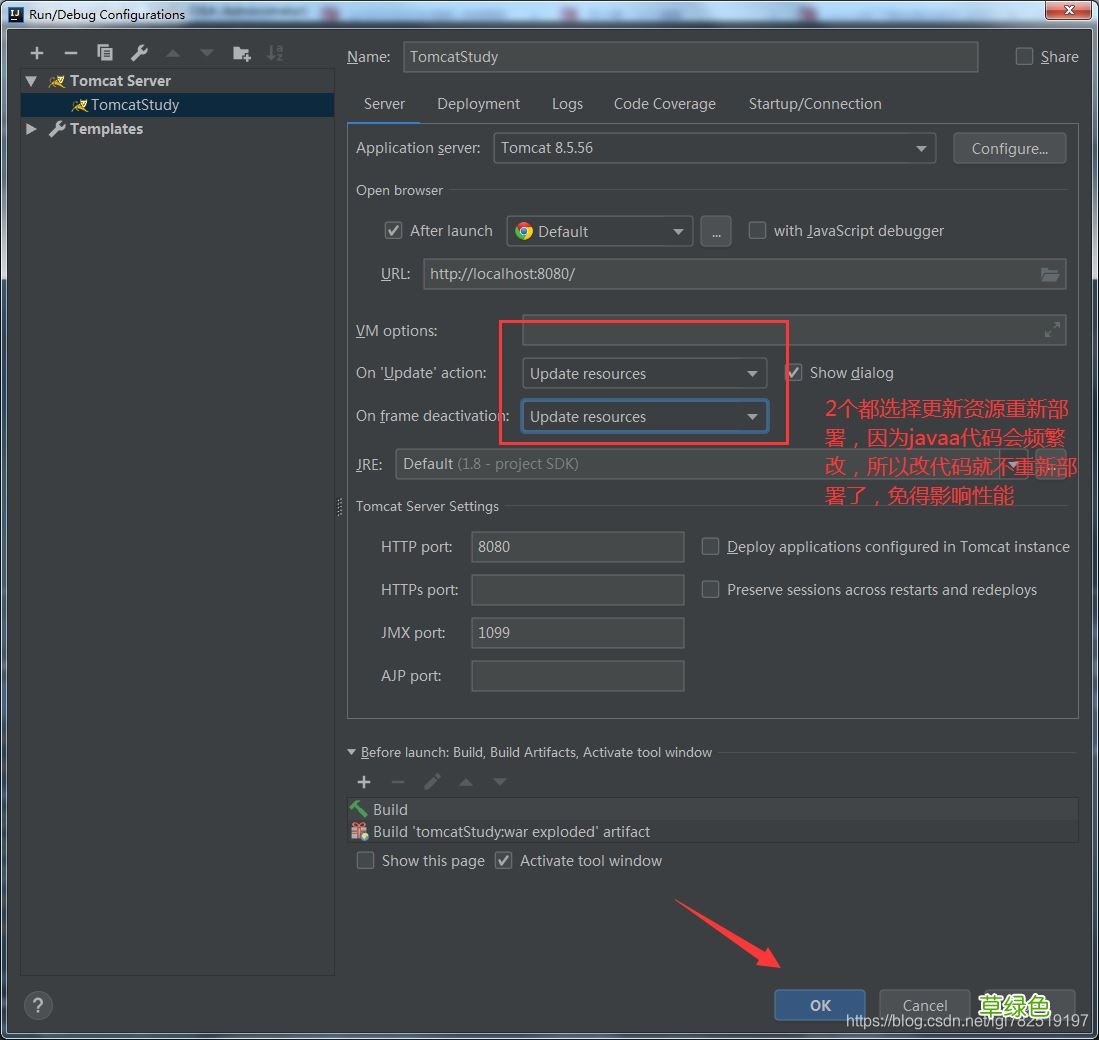Open Application server Tomcat 8.5.56 dropdown
1099x1040 pixels.
tap(715, 148)
